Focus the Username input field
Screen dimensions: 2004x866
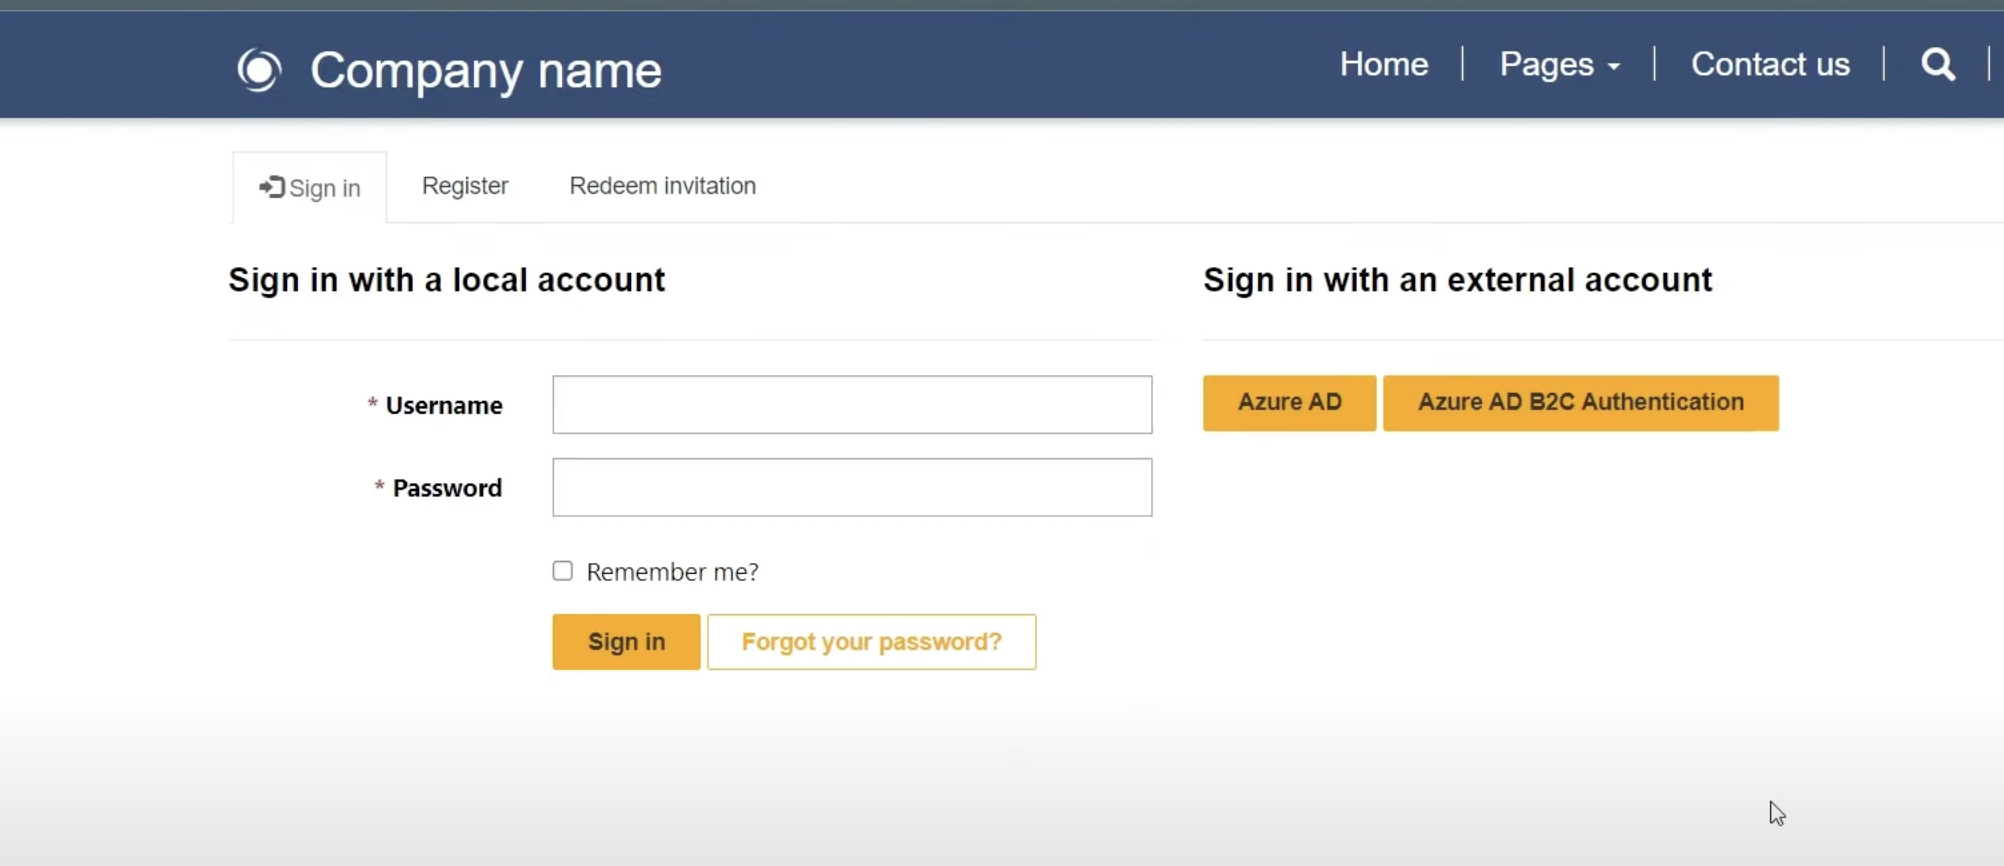pos(852,405)
